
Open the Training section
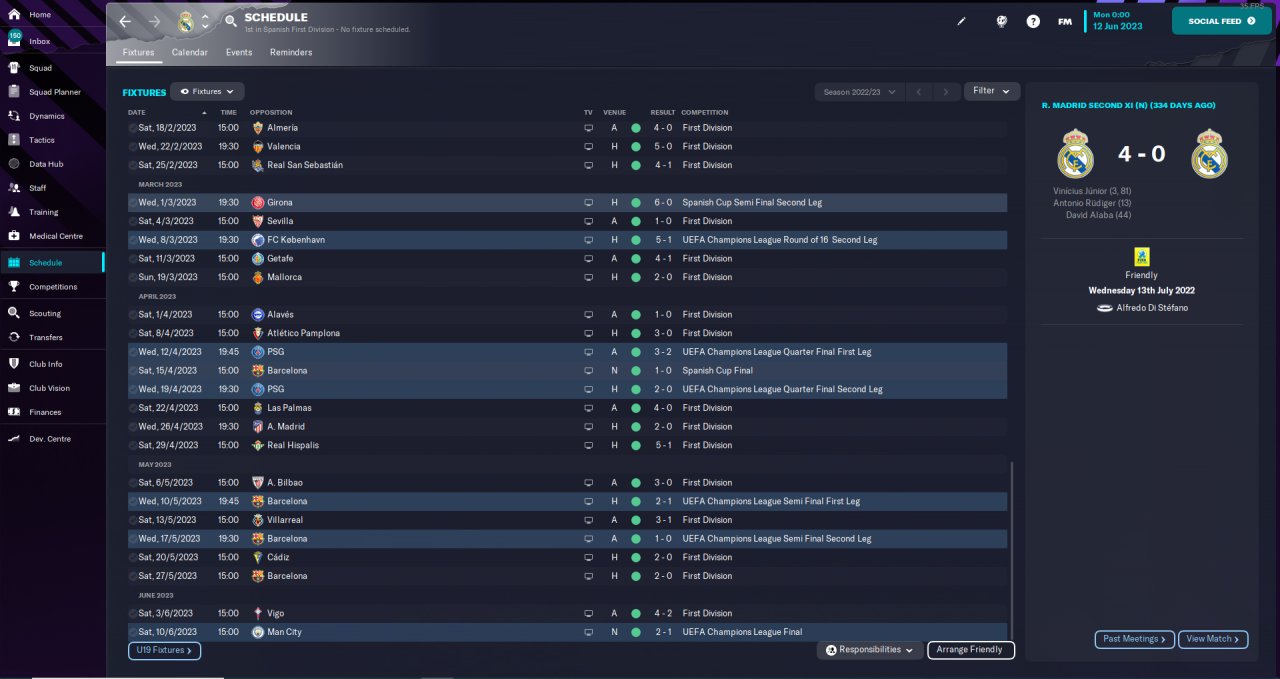tap(52, 212)
